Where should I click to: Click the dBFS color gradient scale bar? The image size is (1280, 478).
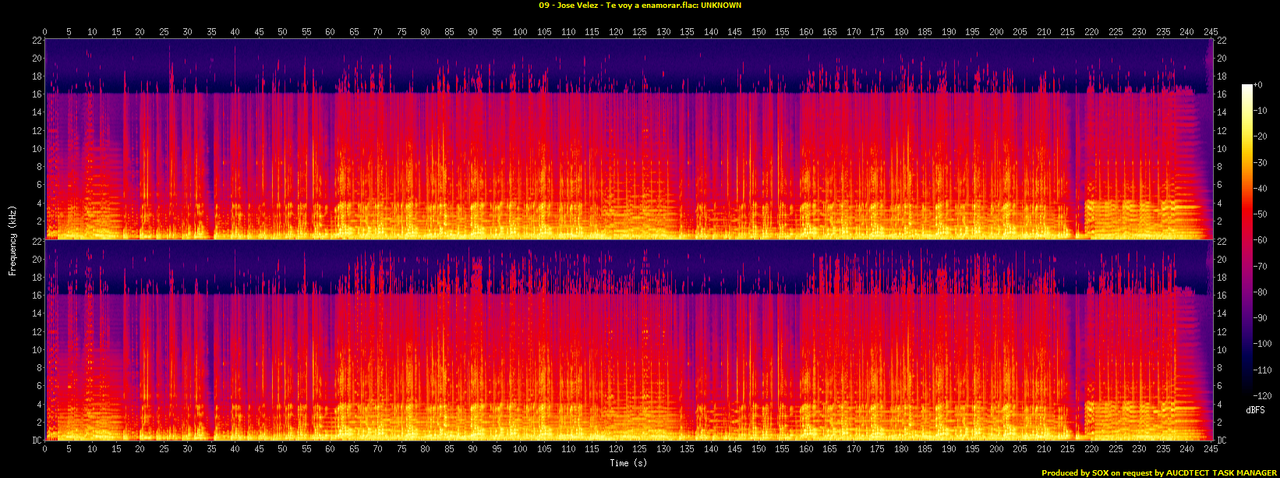[x=1248, y=240]
